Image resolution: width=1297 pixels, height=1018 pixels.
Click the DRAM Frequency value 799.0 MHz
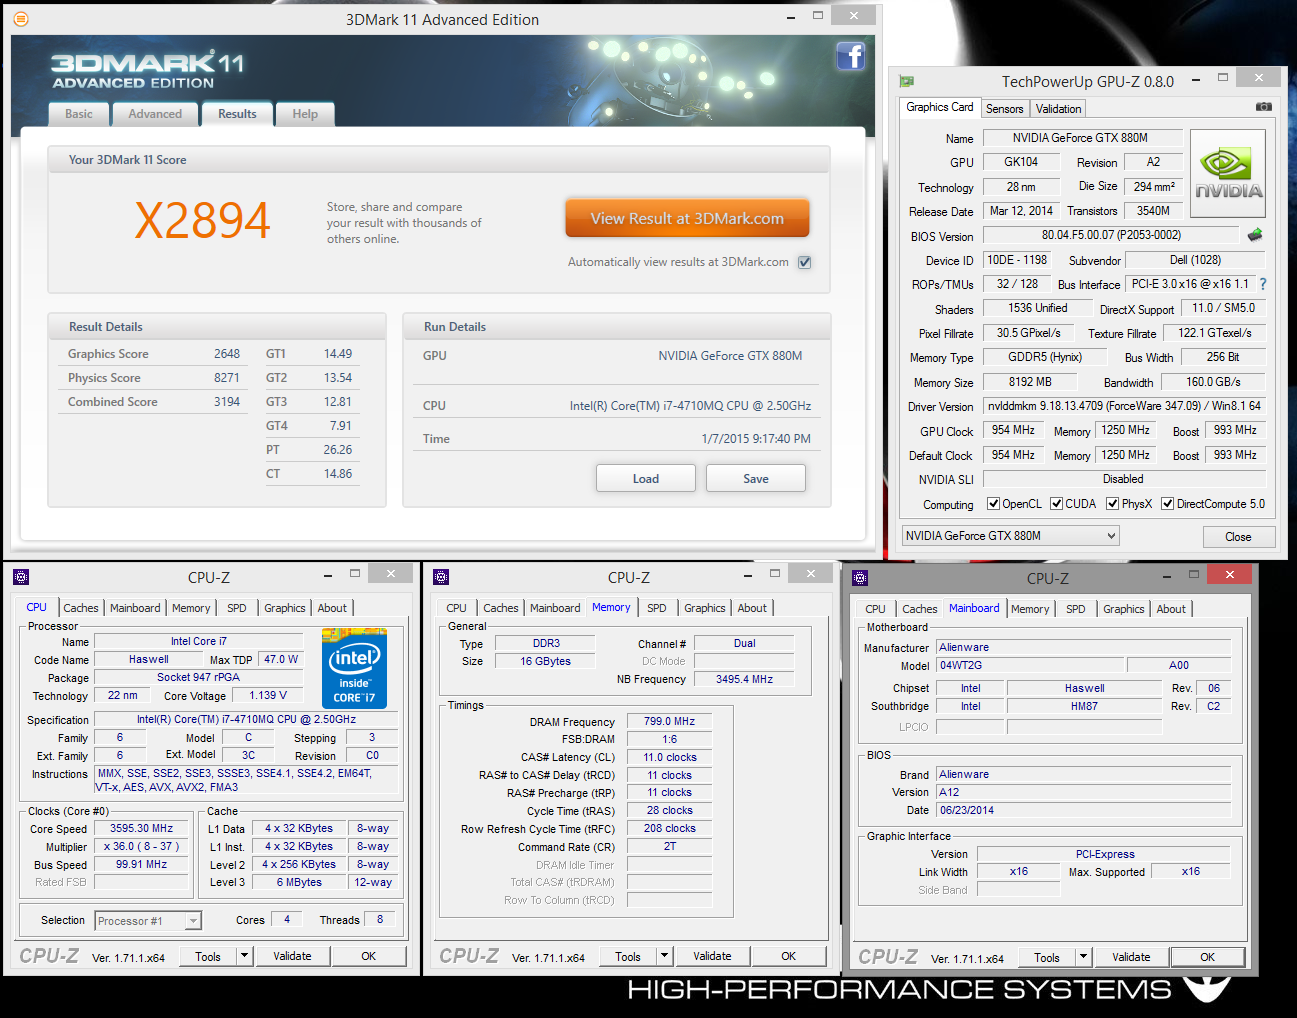point(669,721)
